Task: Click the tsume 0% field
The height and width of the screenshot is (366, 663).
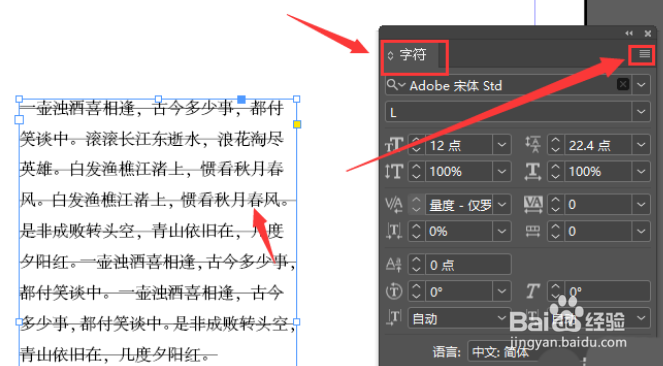Action: click(458, 231)
